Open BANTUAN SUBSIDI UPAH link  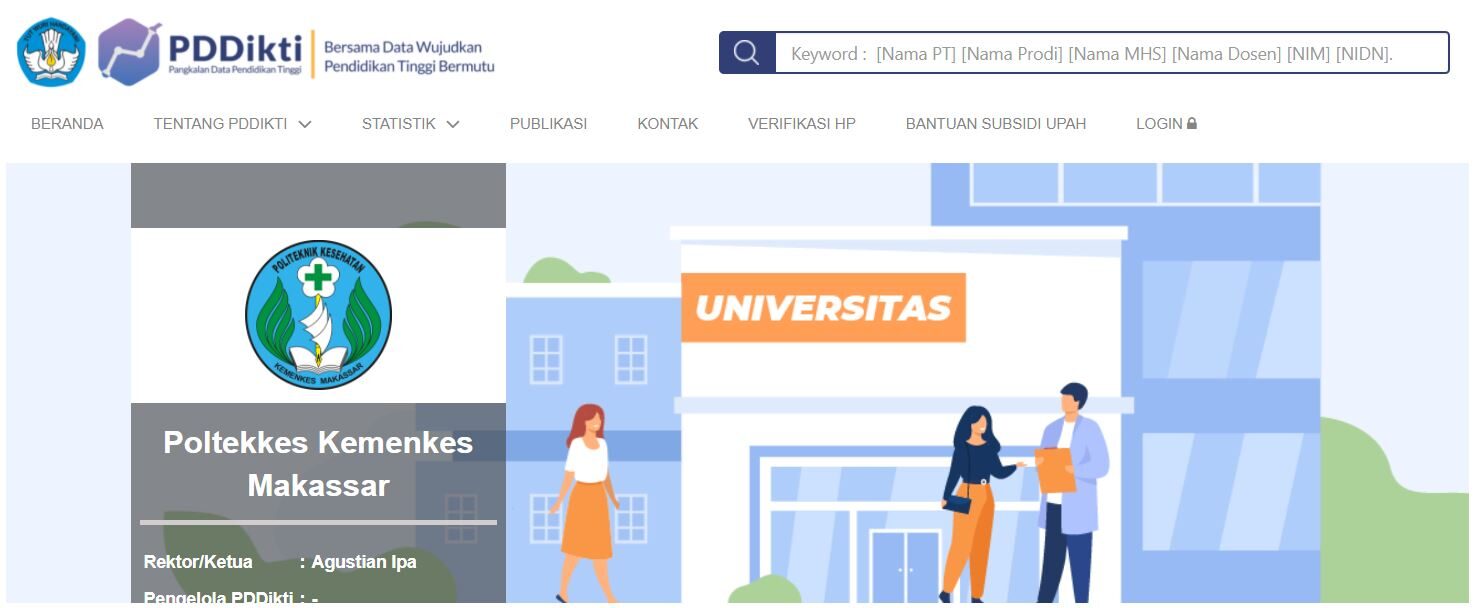pyautogui.click(x=996, y=124)
